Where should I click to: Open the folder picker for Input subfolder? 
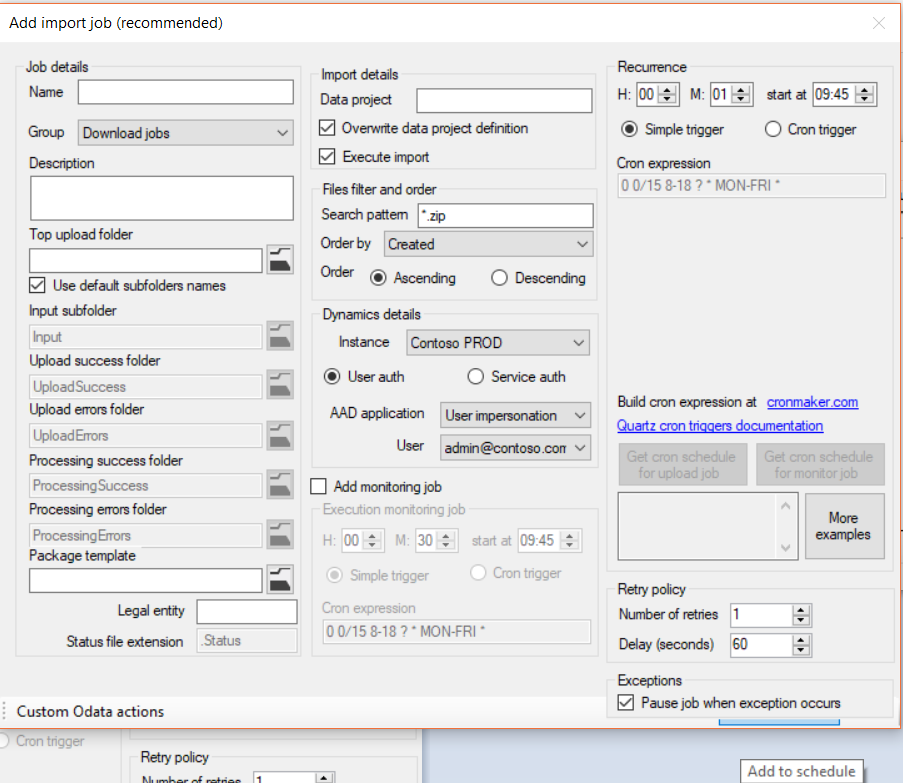(280, 335)
